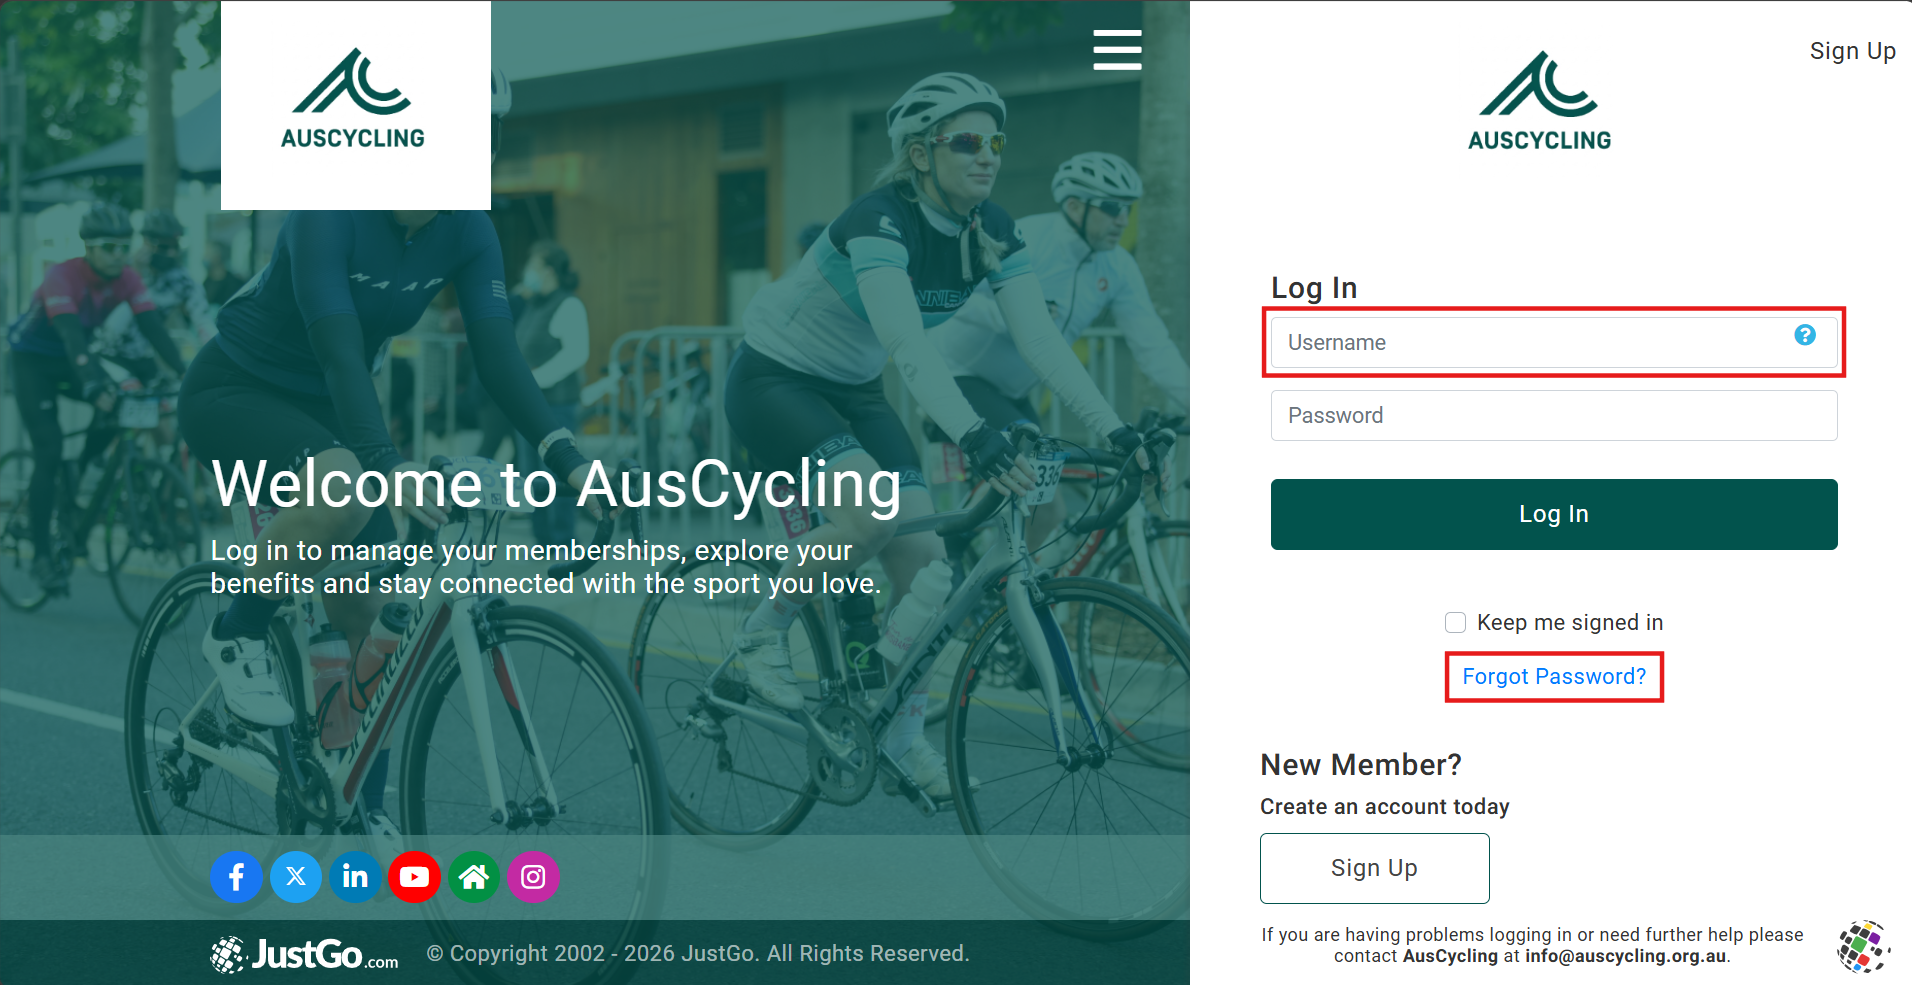Click the Create an account today text

[1385, 807]
